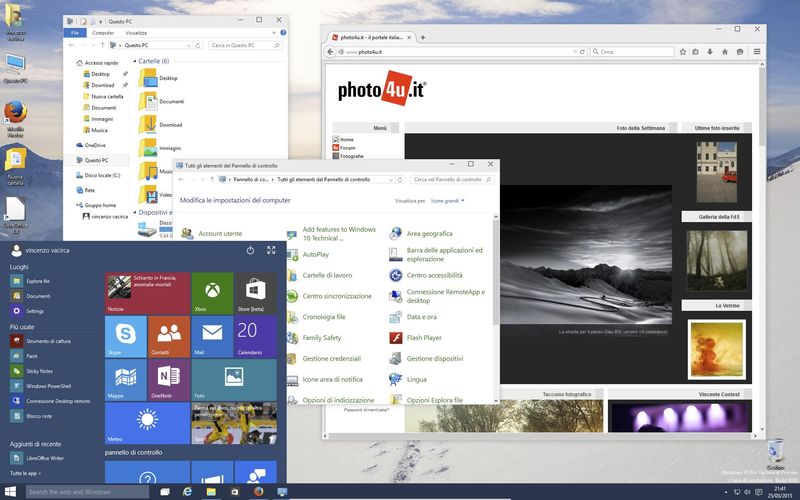Select Tutte le app in Start menu
Screen dimensions: 800x500
(26, 473)
